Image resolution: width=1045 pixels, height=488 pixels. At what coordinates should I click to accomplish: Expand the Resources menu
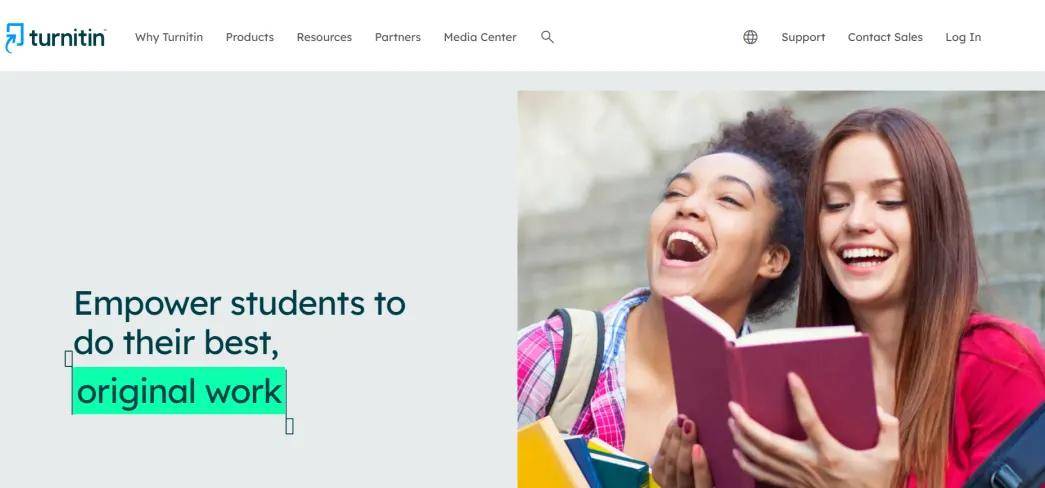click(x=324, y=37)
